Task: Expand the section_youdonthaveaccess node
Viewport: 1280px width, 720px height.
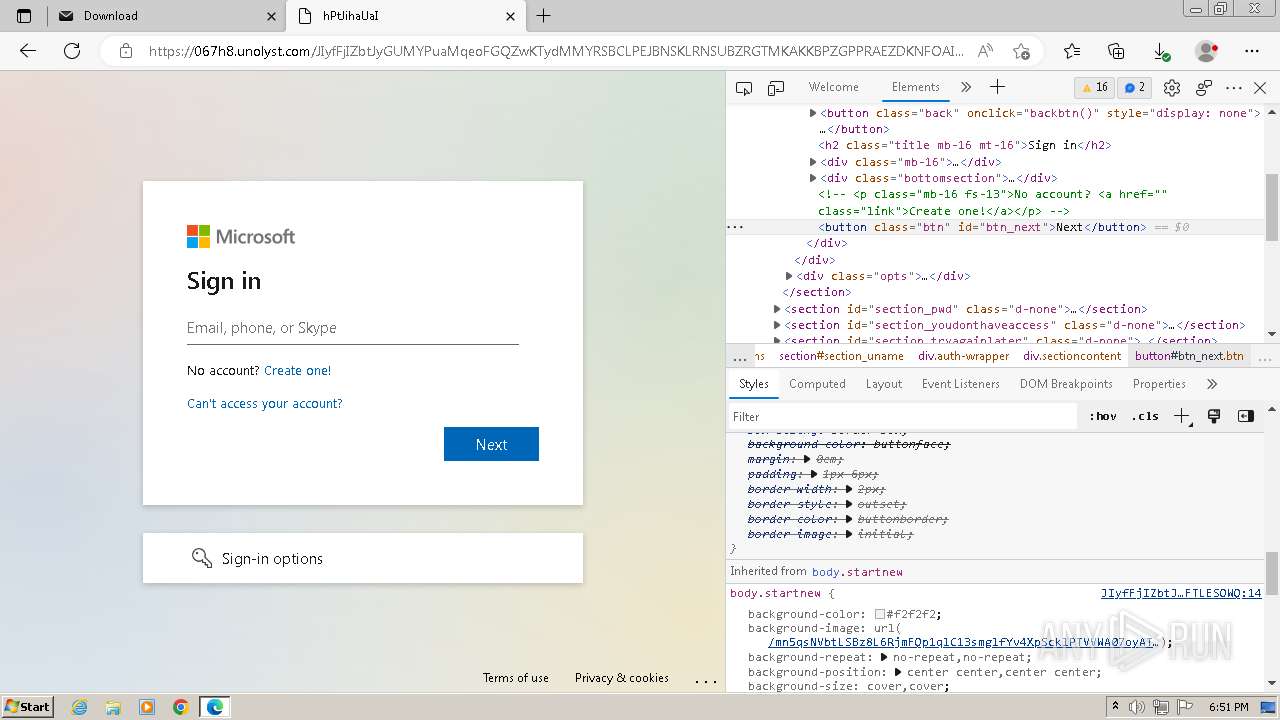Action: click(777, 325)
